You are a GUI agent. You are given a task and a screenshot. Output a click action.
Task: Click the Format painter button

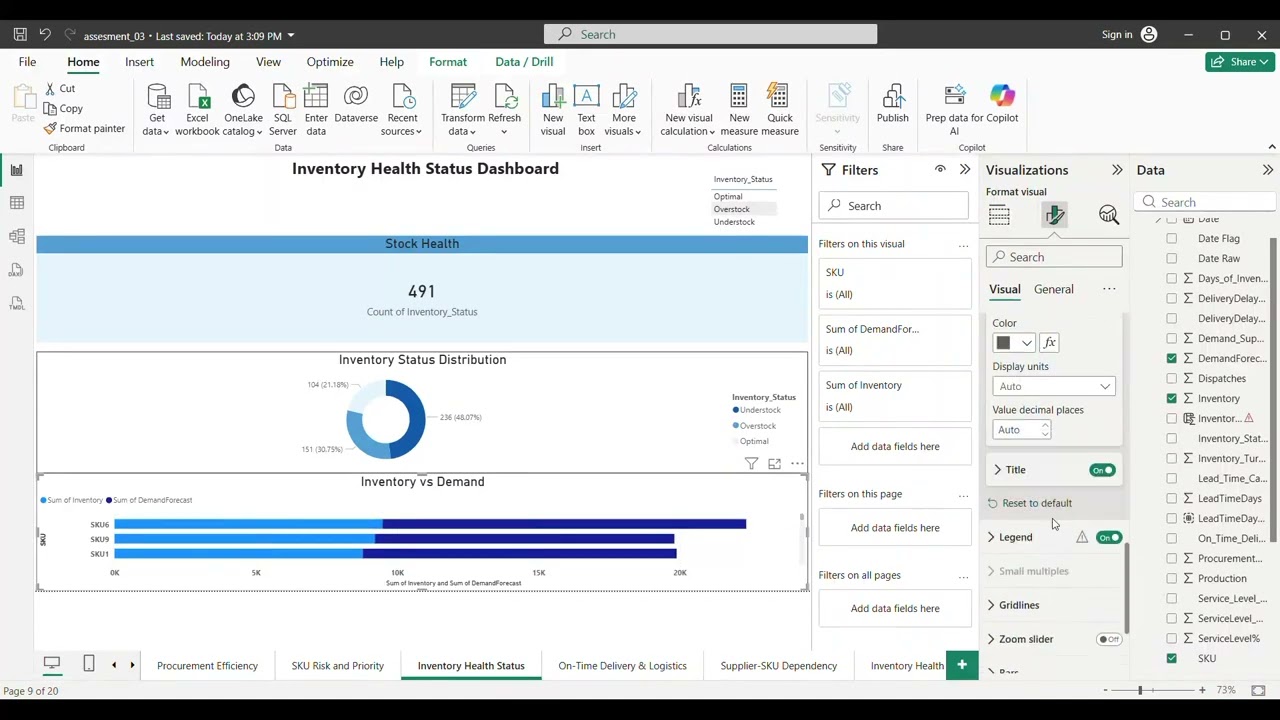85,129
